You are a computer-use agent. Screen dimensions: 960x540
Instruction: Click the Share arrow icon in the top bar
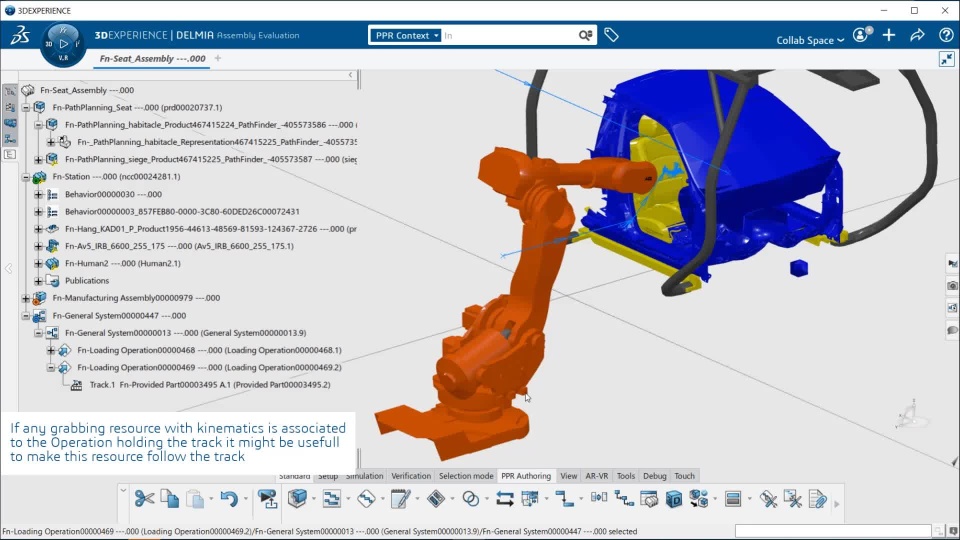pyautogui.click(x=917, y=36)
